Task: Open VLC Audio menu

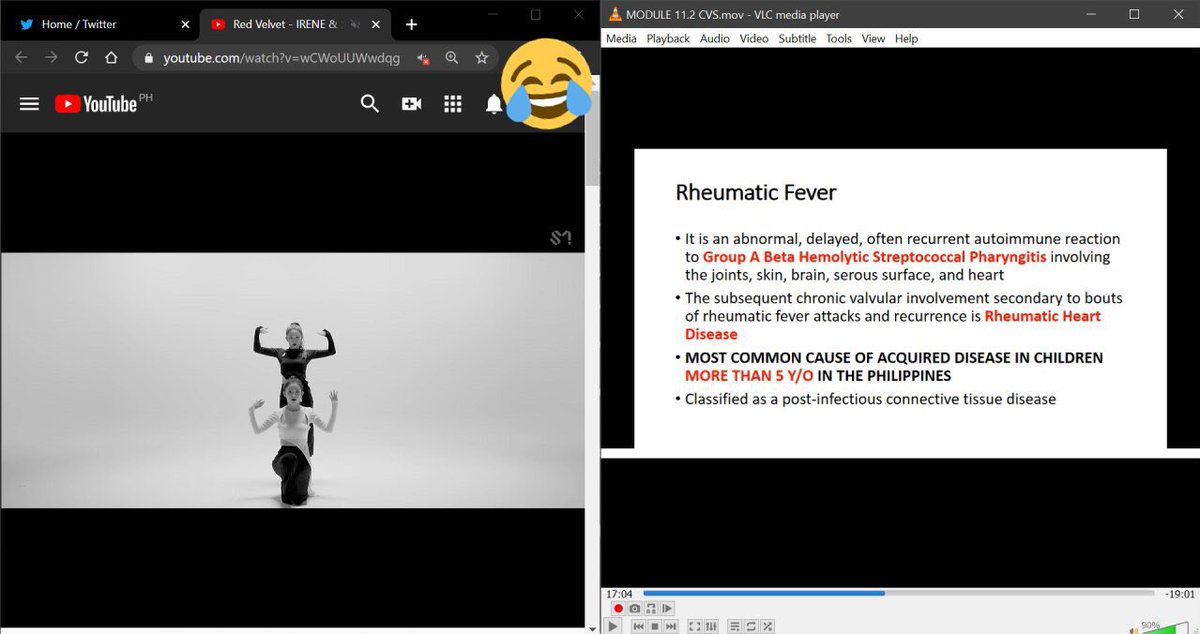Action: [x=714, y=38]
